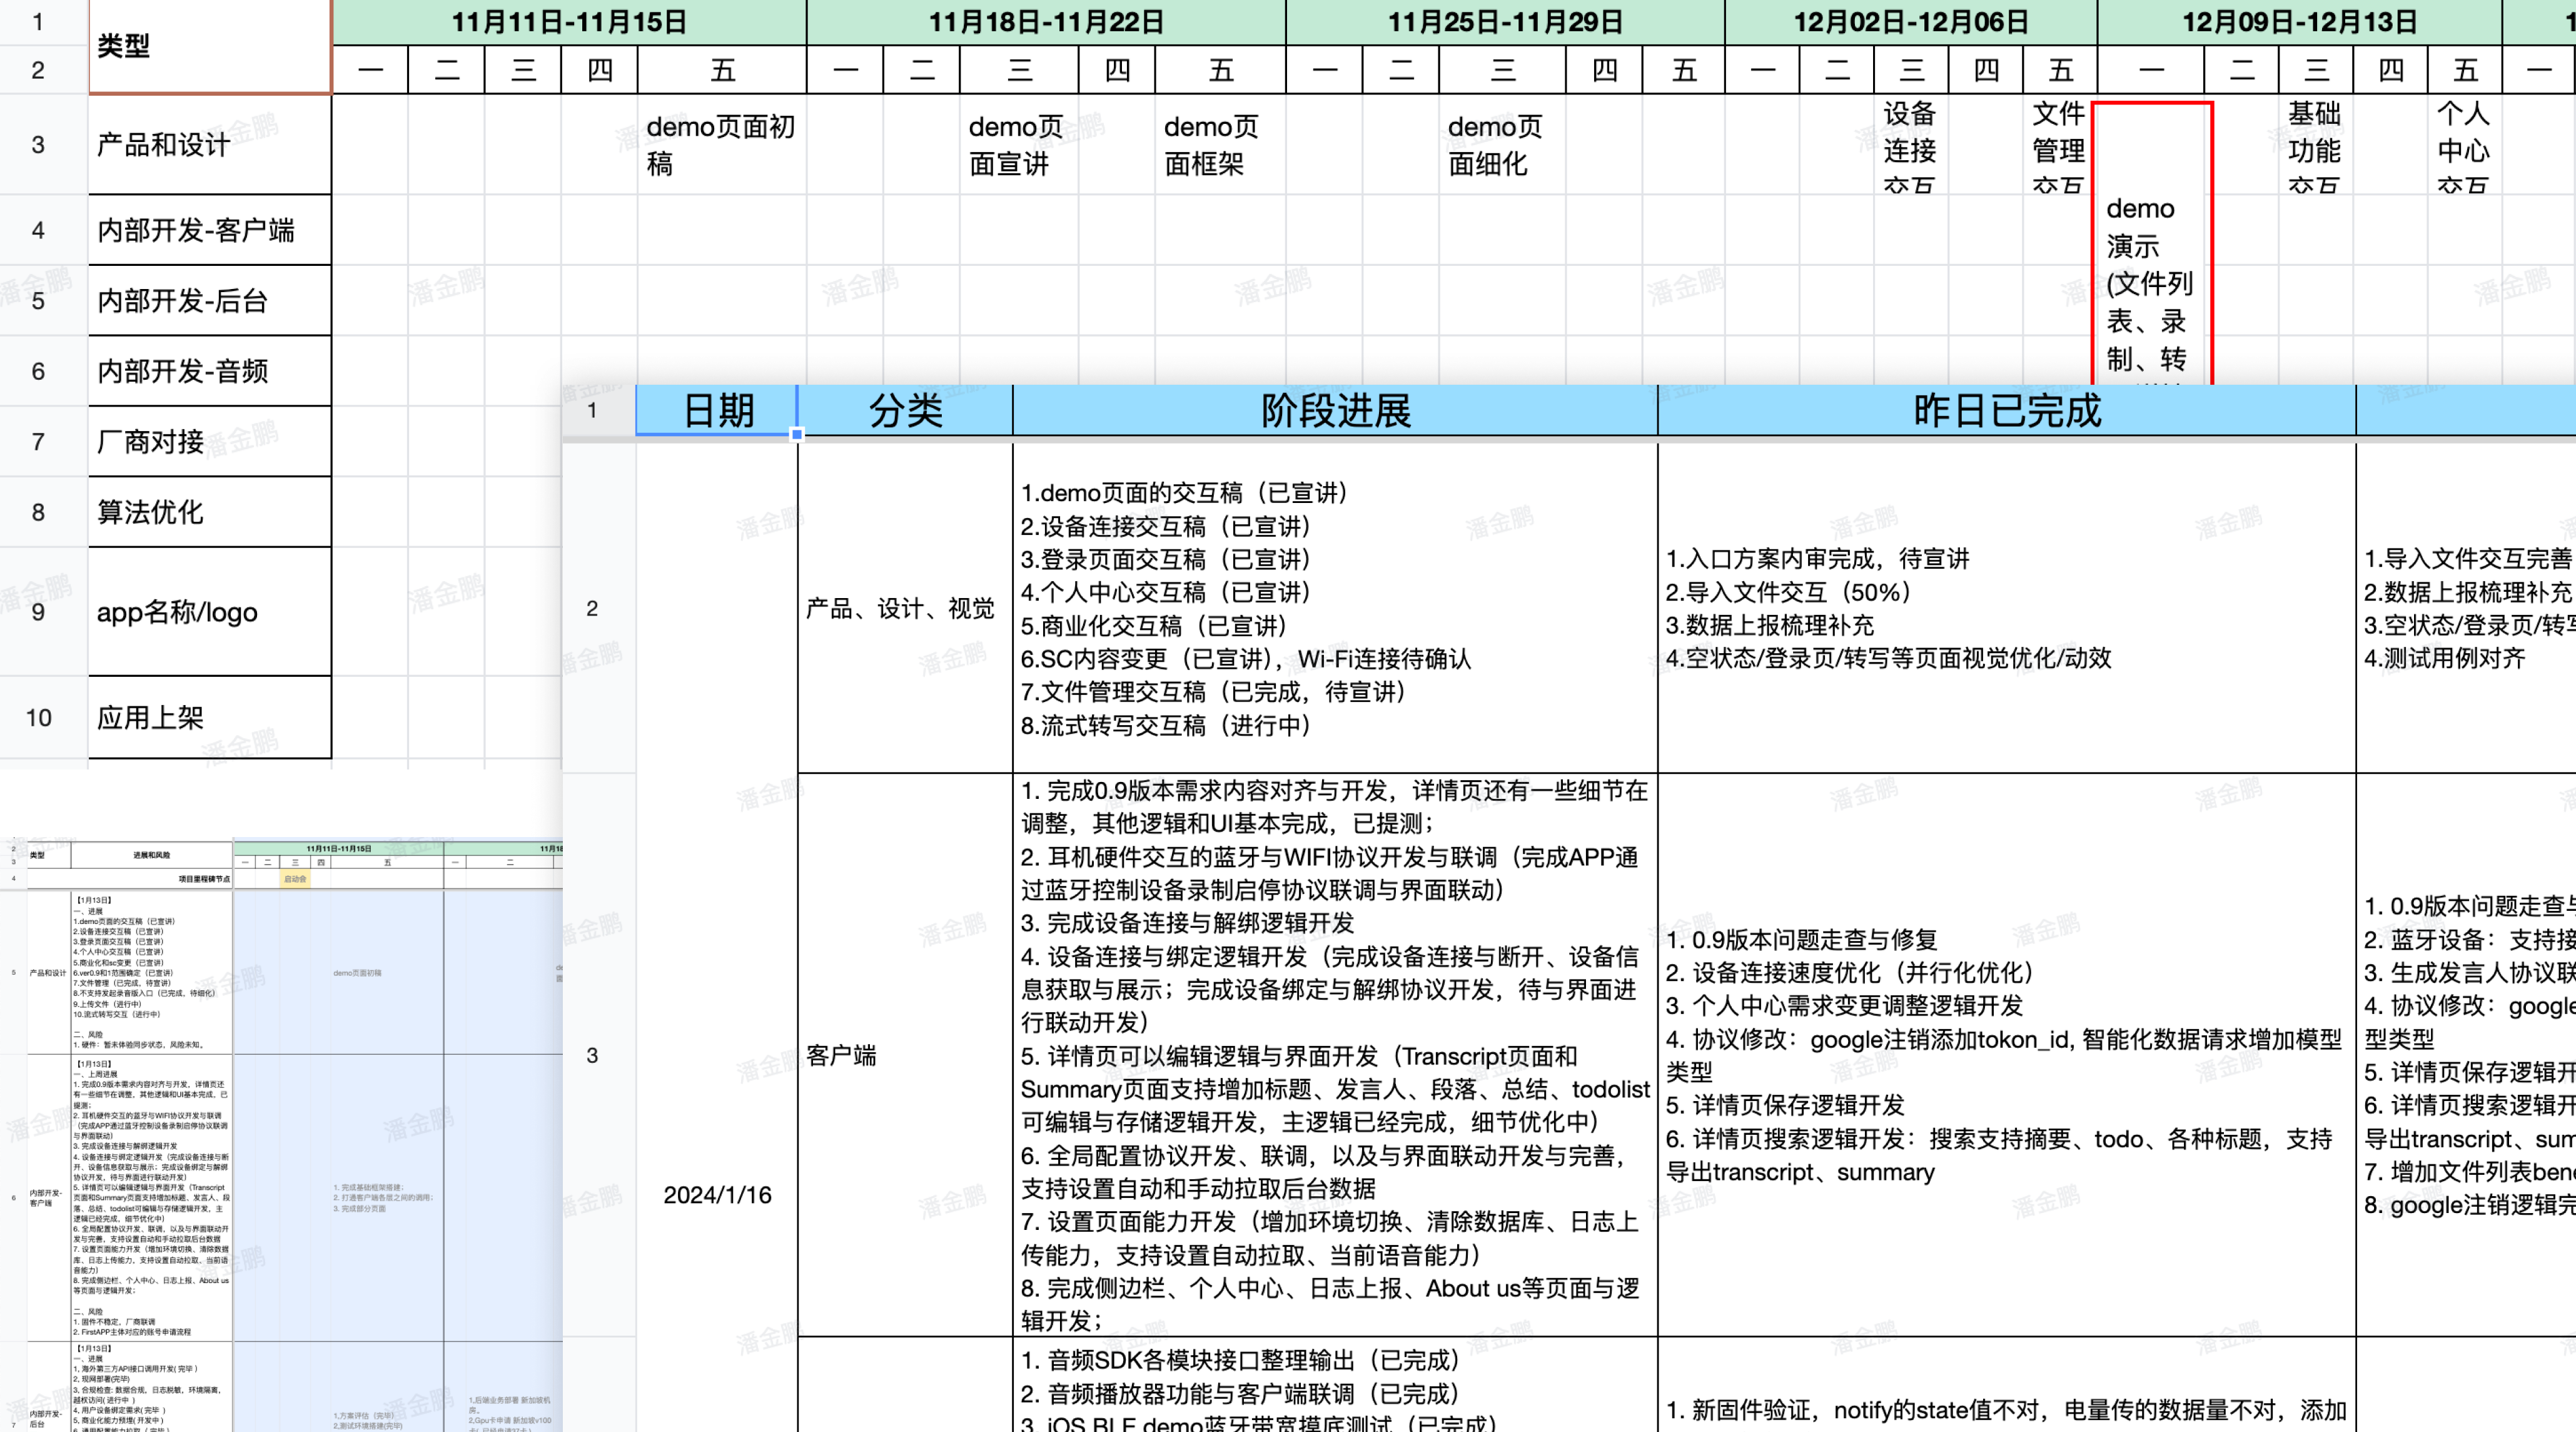Click the 内部开发-音频 cell

click(x=210, y=371)
